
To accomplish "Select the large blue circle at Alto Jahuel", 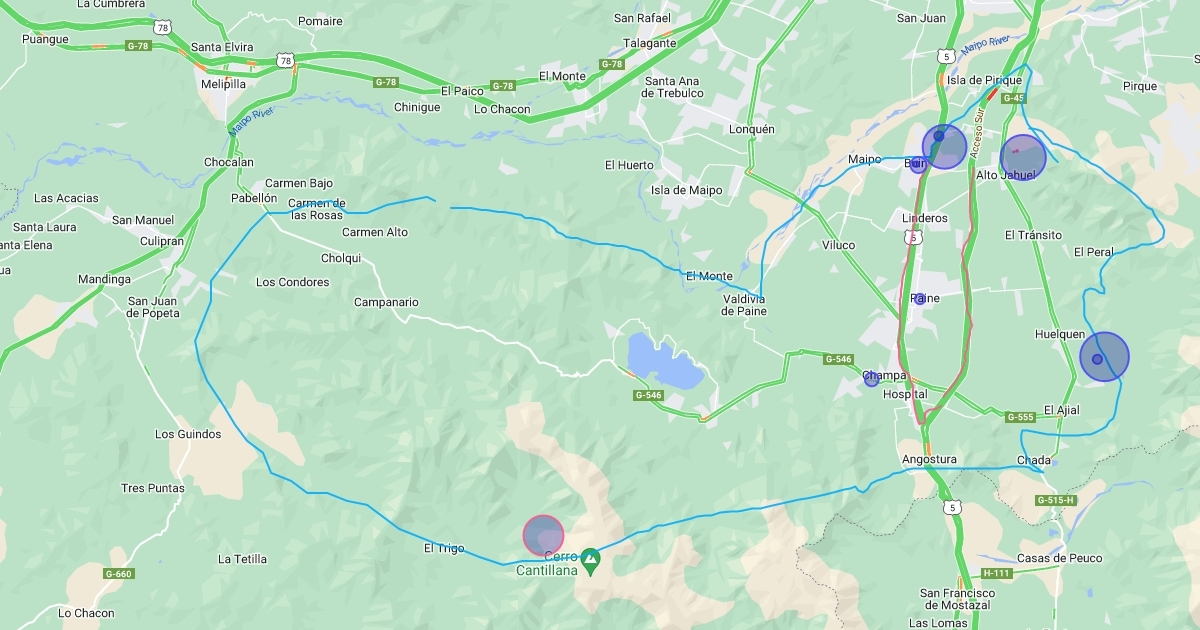I will coord(1023,157).
